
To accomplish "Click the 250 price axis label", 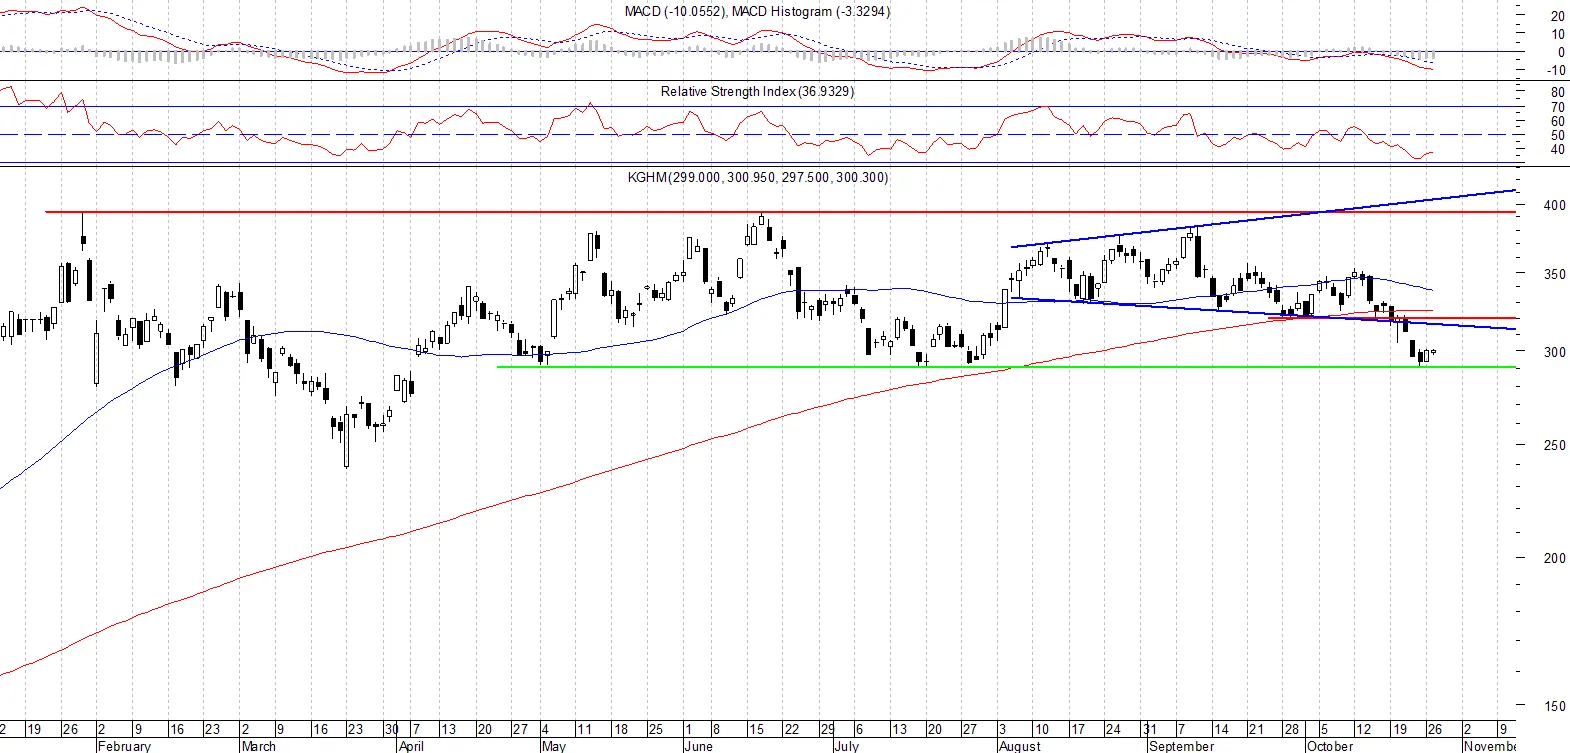I will [x=1554, y=445].
